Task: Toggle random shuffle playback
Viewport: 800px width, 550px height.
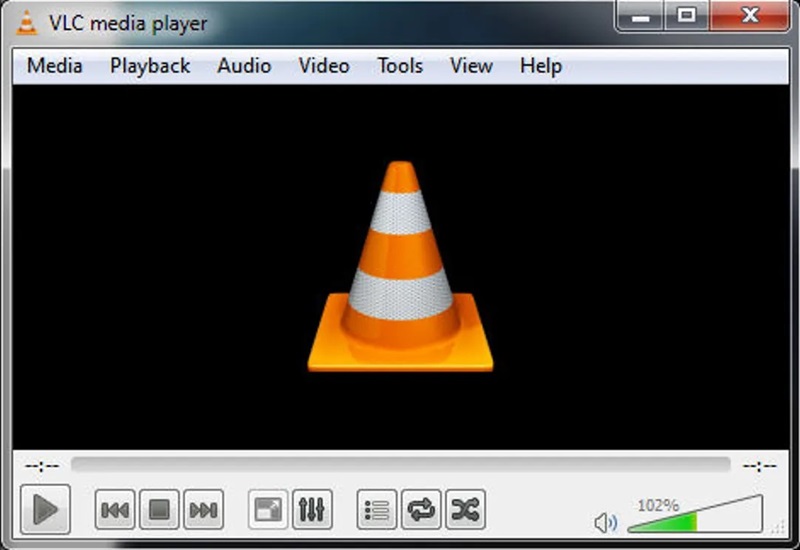Action: (465, 509)
